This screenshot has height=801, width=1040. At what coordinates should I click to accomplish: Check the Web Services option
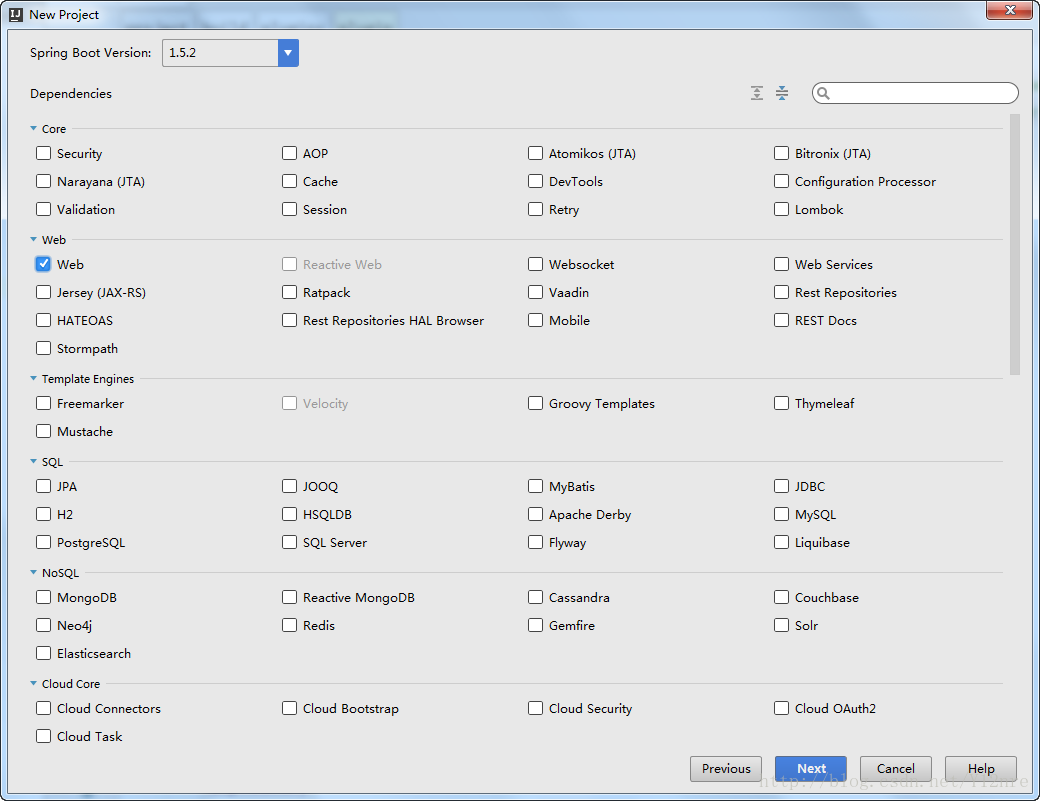point(781,264)
